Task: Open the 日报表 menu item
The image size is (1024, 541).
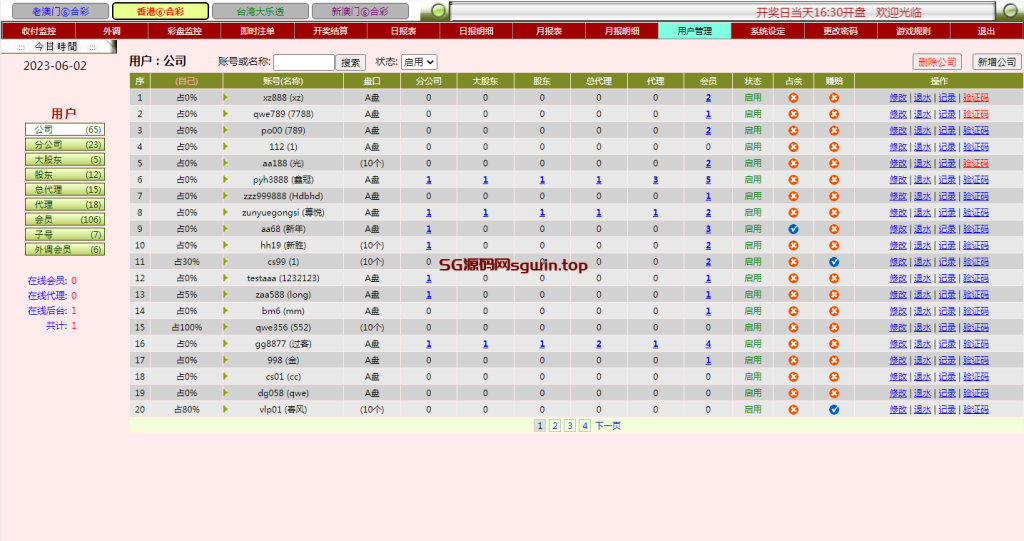Action: tap(403, 31)
